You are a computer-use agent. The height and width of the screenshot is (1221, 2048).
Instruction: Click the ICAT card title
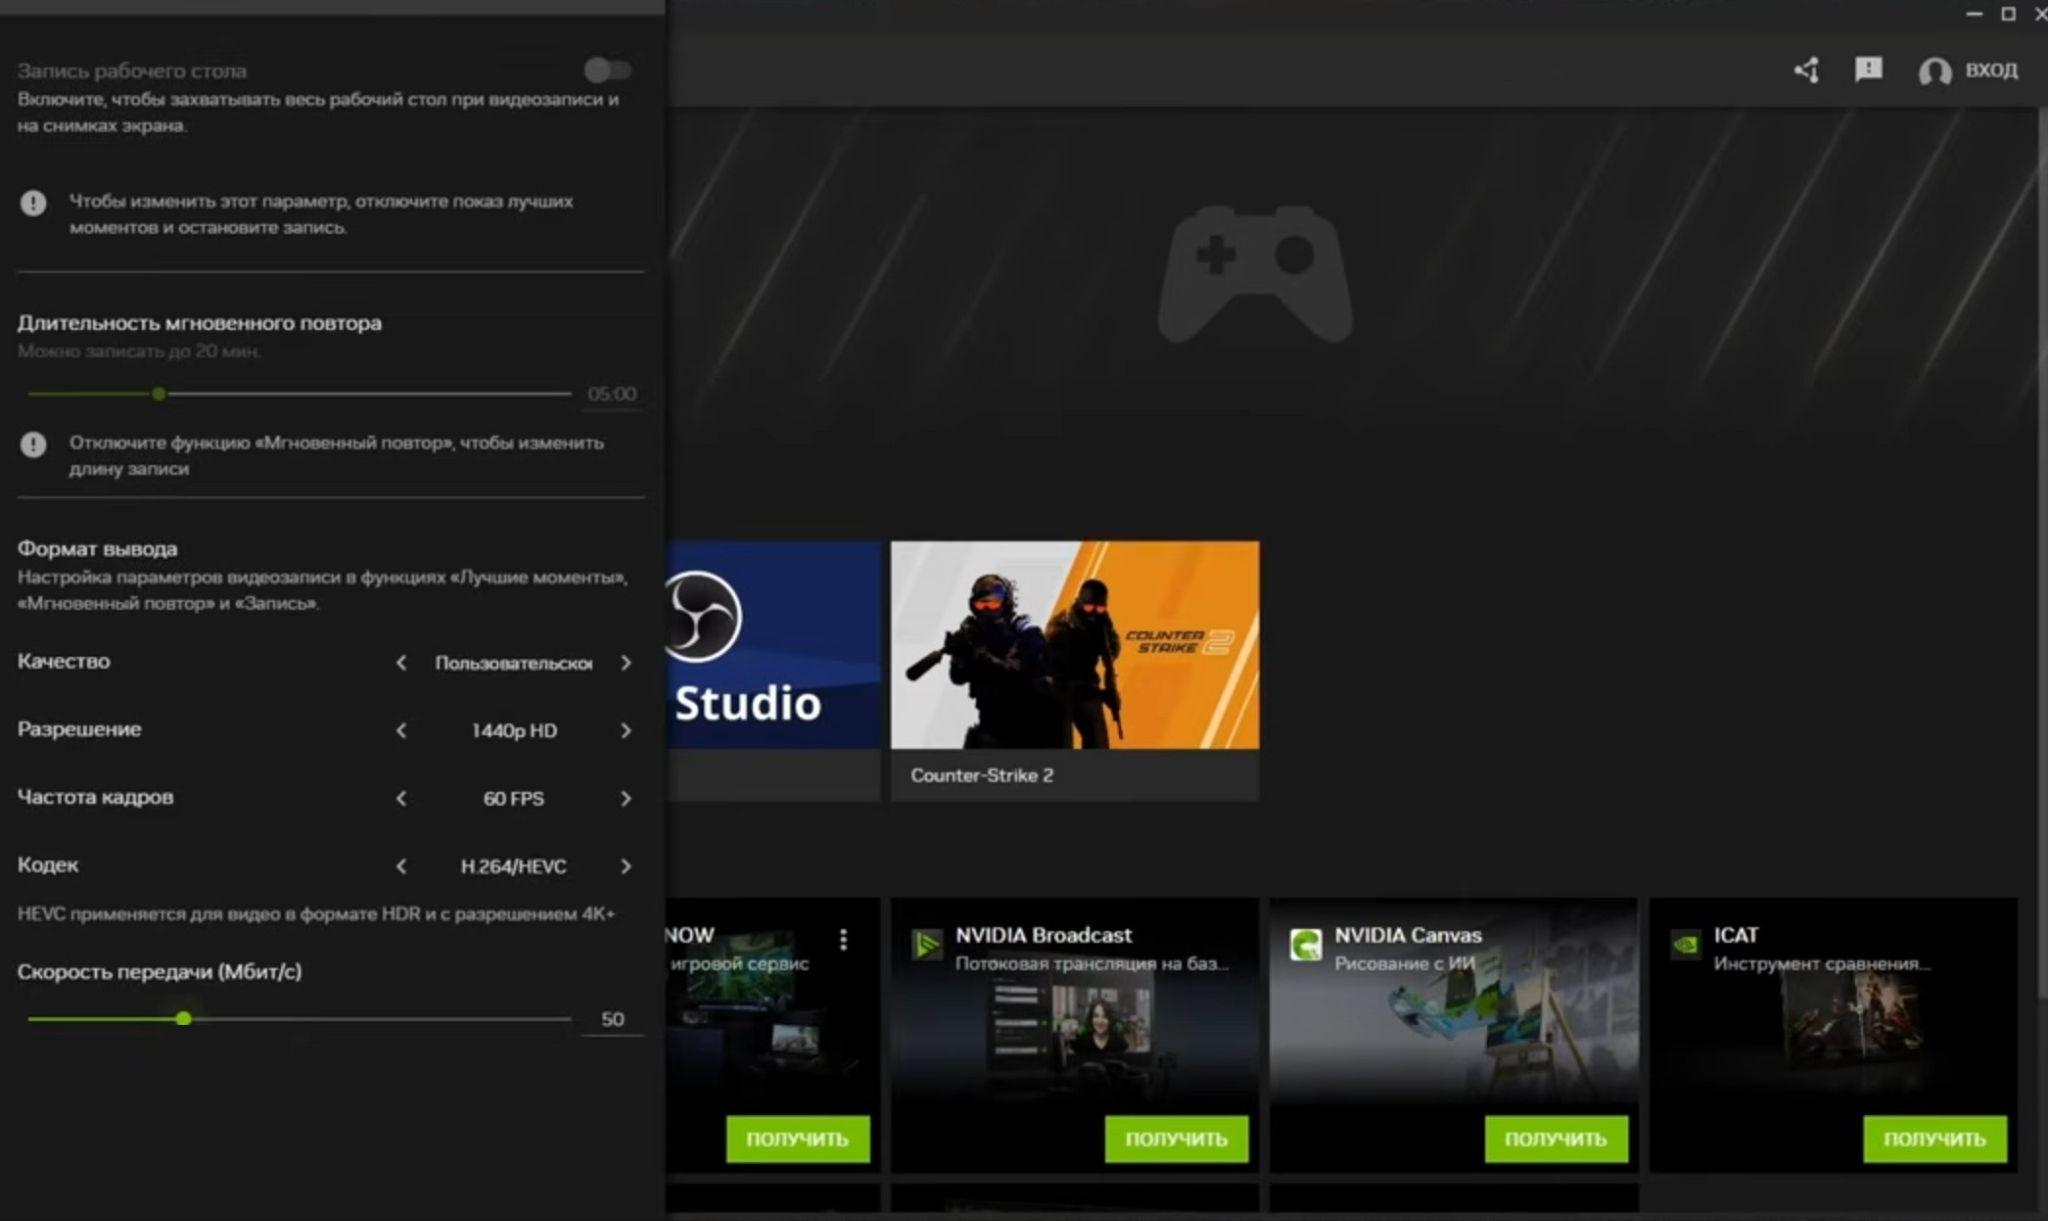coord(1736,935)
